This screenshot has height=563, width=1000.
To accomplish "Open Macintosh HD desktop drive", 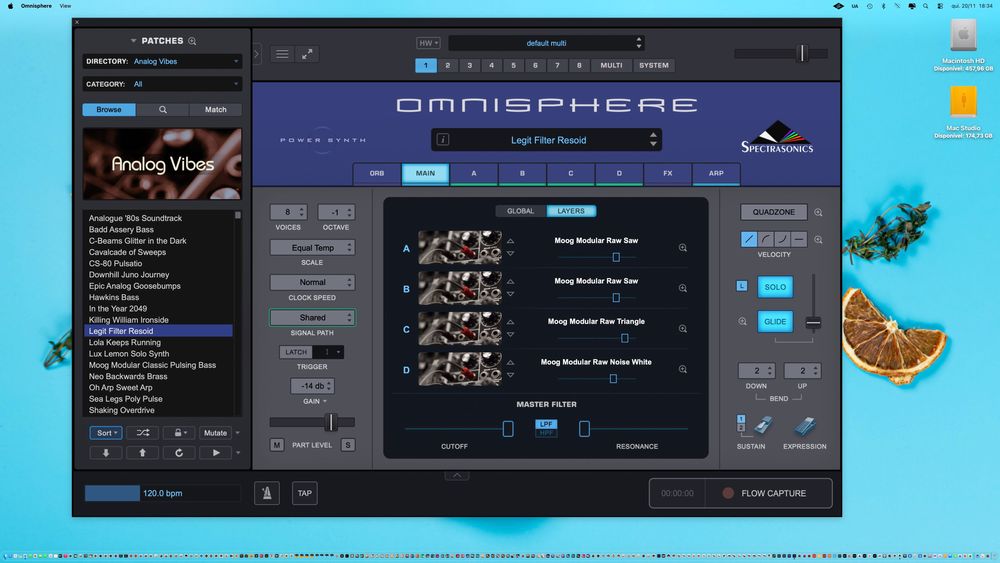I will coord(963,35).
